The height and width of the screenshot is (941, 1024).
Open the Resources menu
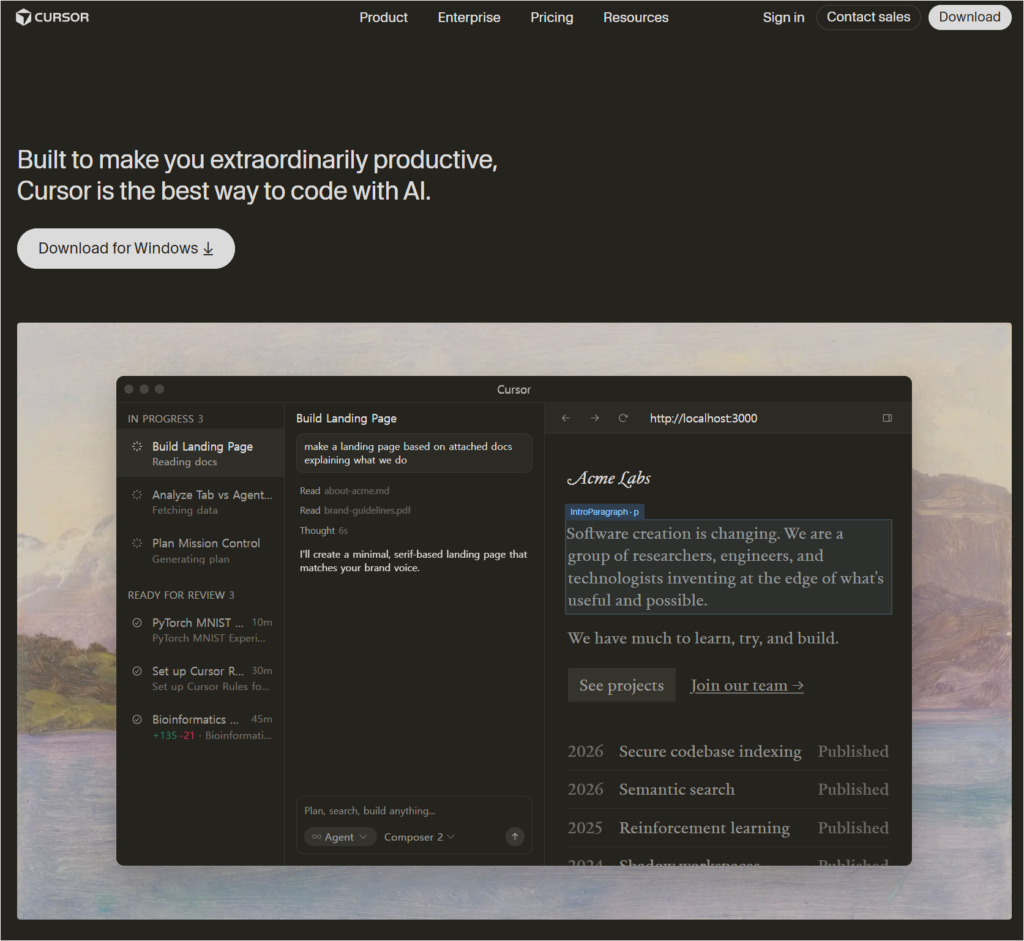[636, 17]
